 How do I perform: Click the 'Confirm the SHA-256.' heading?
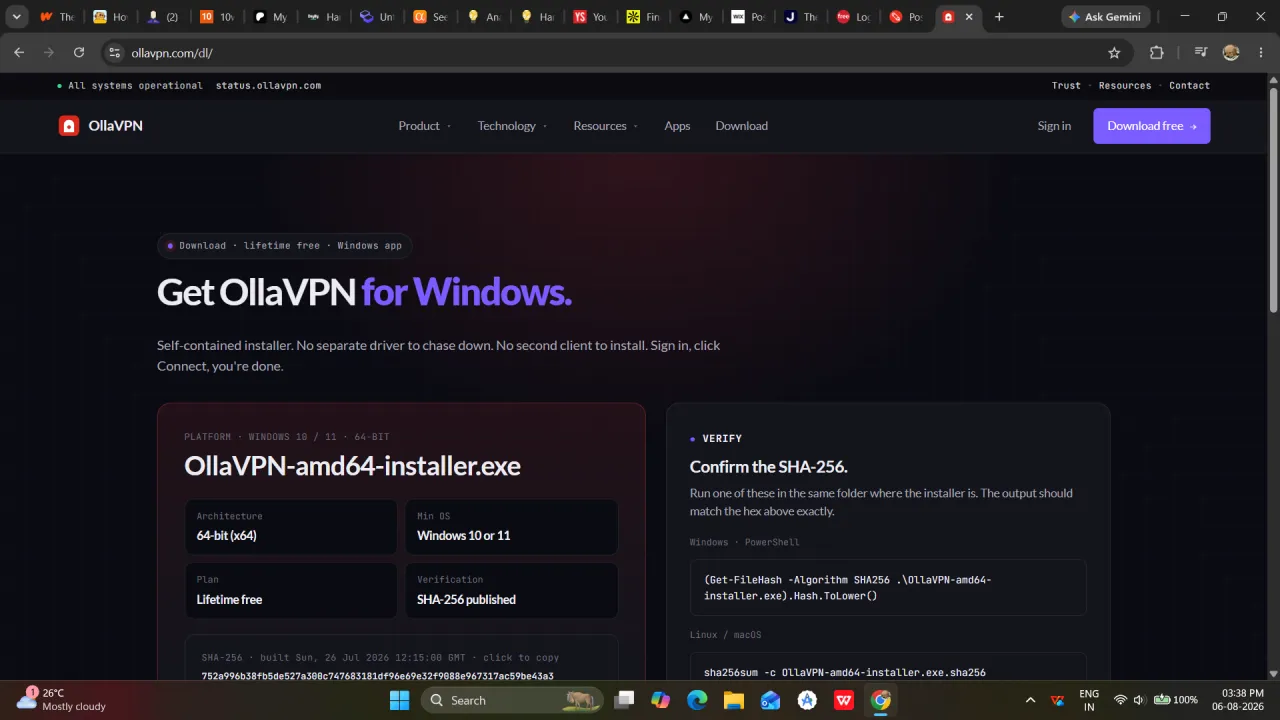pos(768,467)
